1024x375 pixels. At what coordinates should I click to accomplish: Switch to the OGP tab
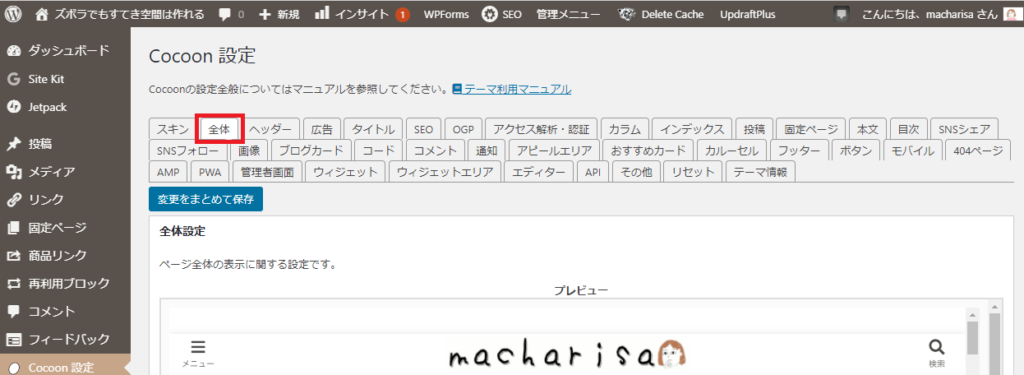pos(463,129)
